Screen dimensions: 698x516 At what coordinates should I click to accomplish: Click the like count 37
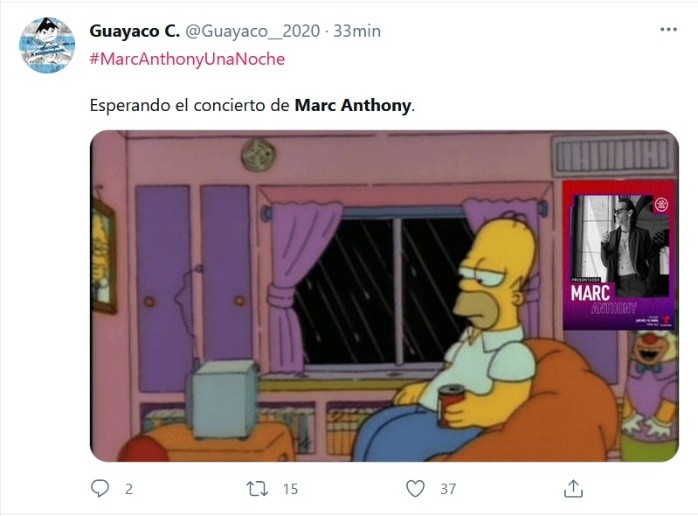[x=448, y=489]
